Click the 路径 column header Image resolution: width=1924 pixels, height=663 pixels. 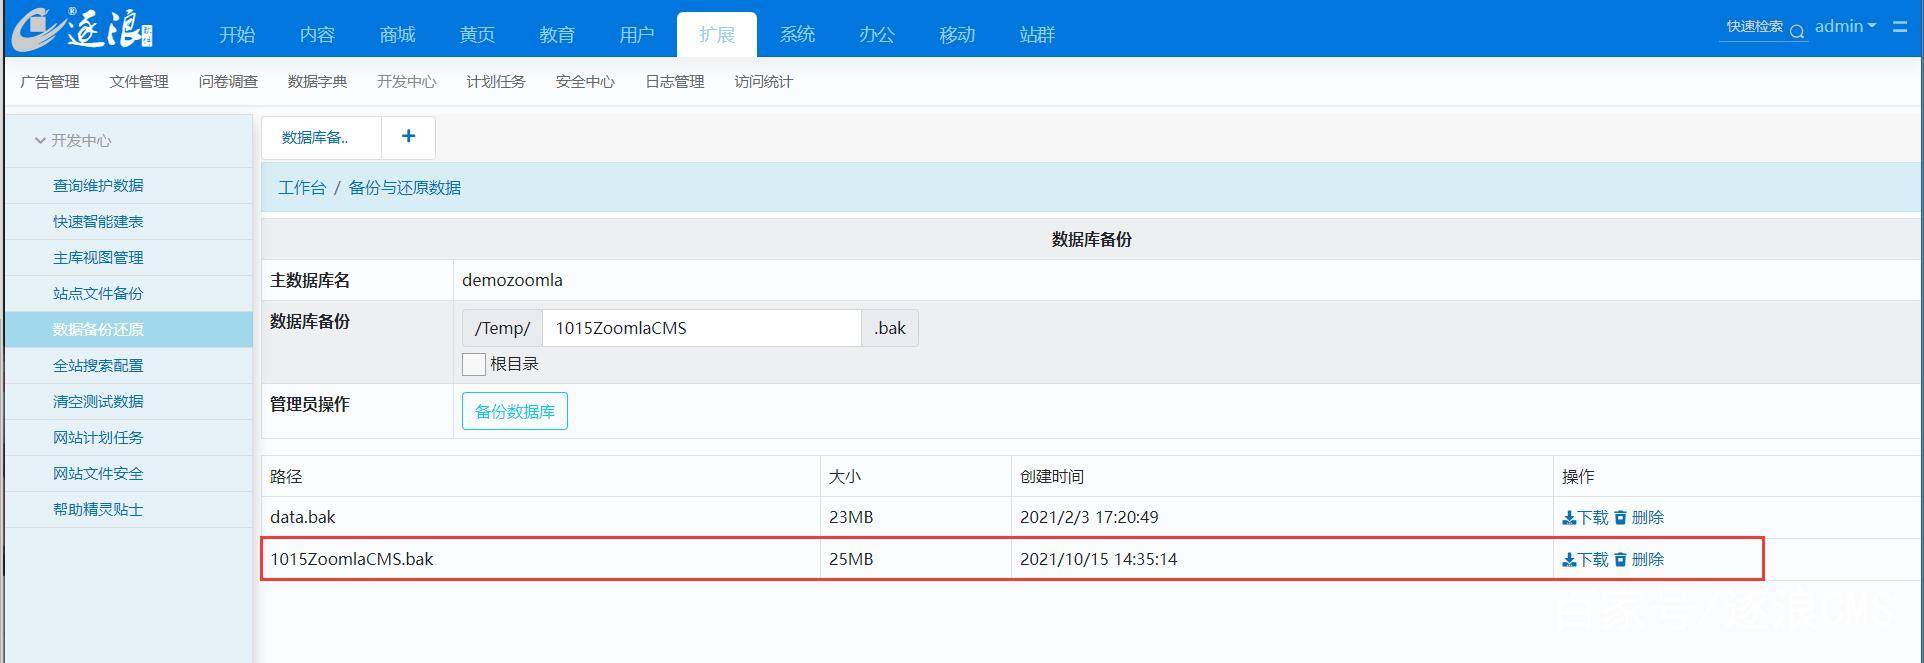tap(286, 477)
